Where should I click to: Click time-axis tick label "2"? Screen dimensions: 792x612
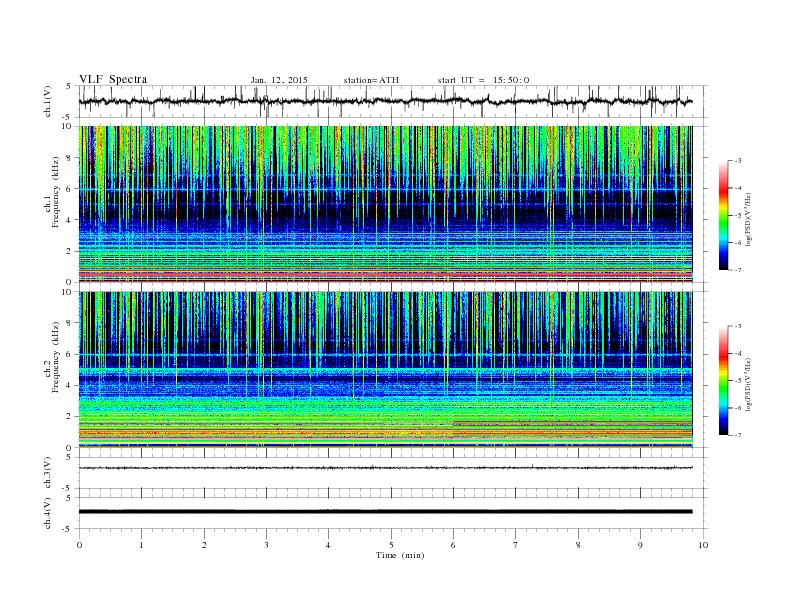(x=204, y=545)
